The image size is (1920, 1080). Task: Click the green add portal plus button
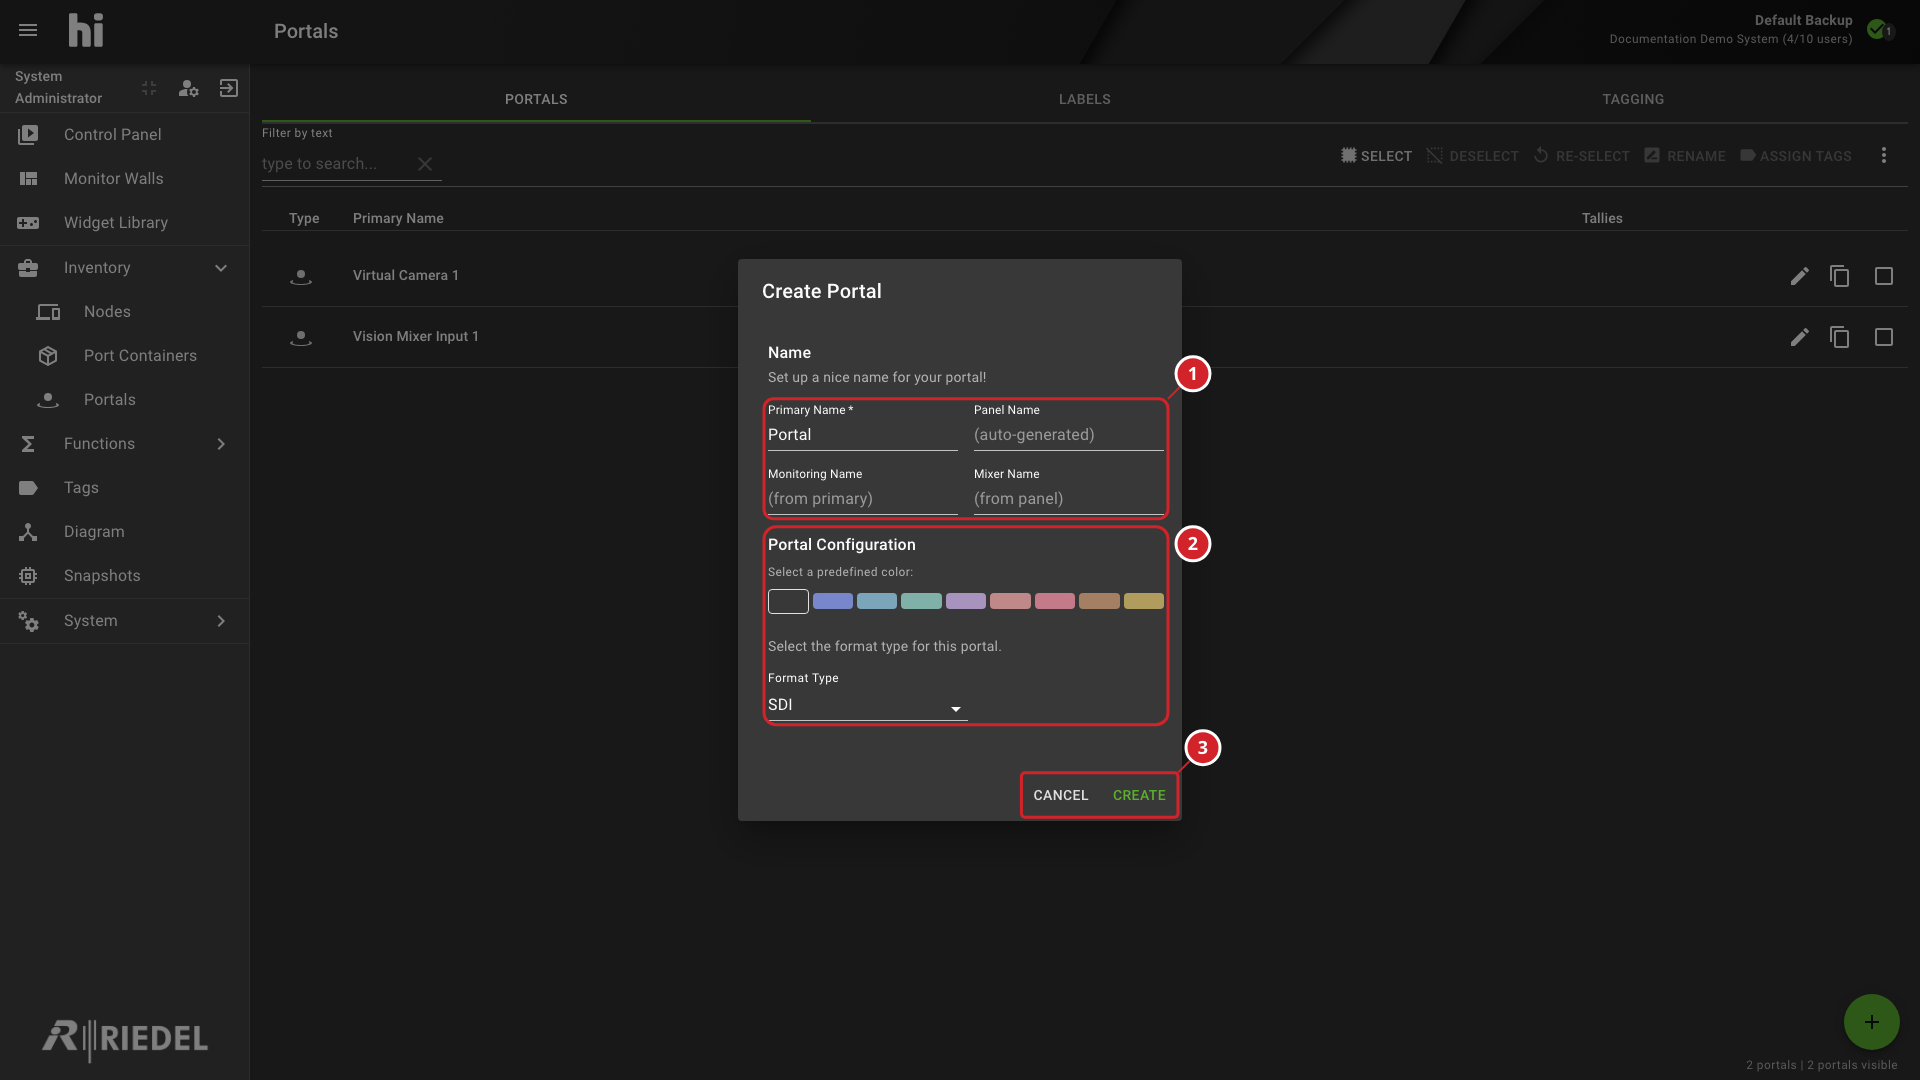click(1872, 1022)
